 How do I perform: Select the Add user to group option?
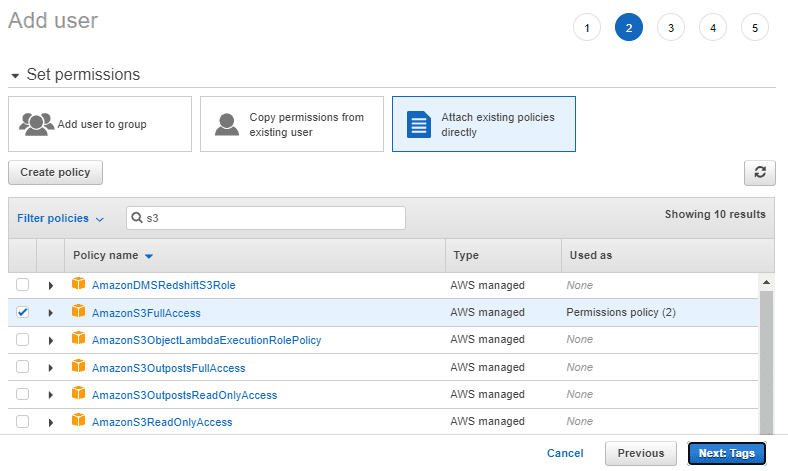(x=100, y=124)
